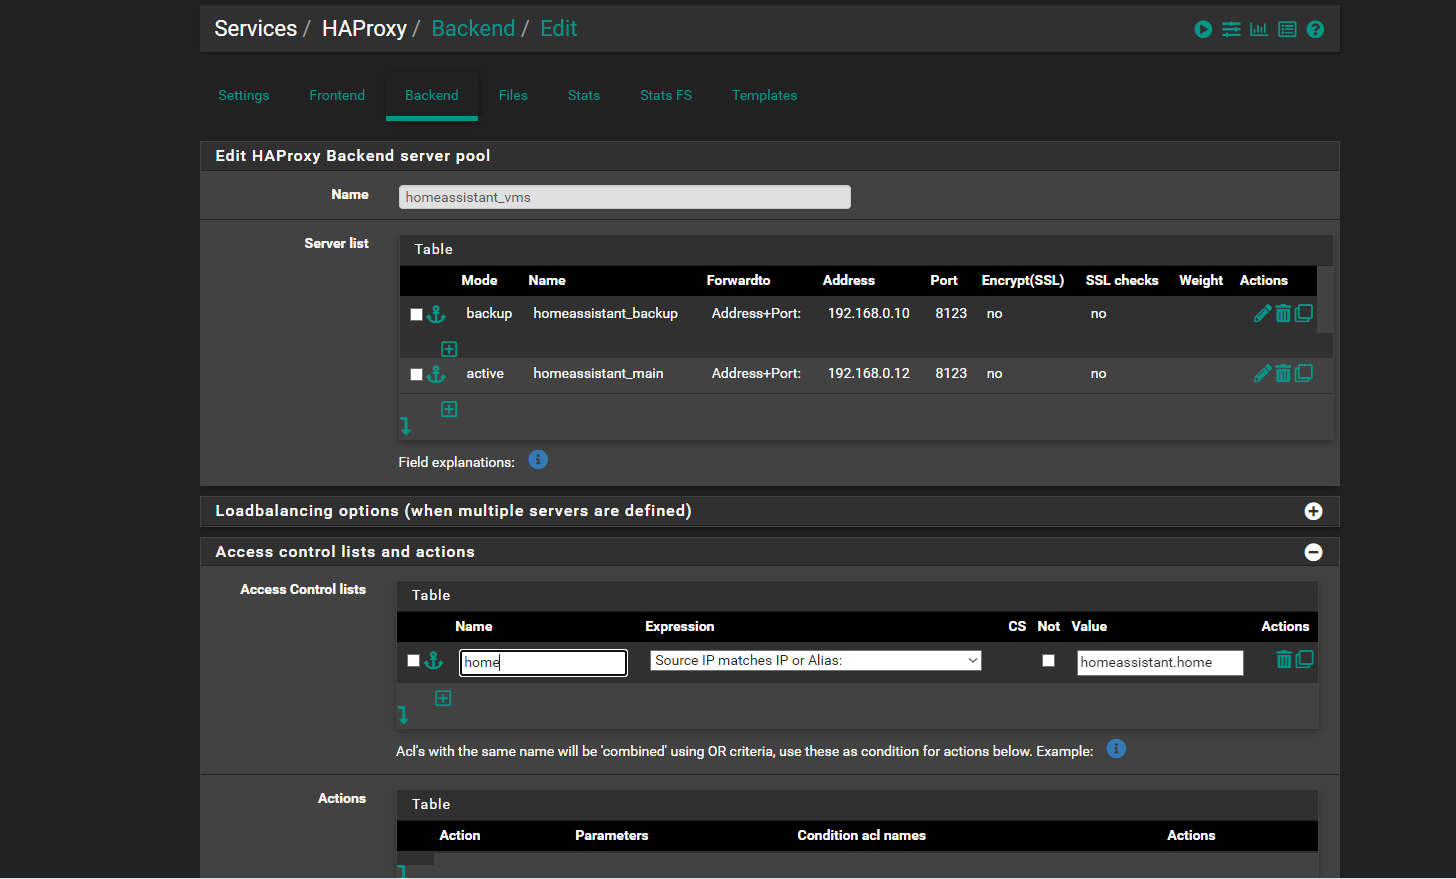Image resolution: width=1456 pixels, height=879 pixels.
Task: Expand the Loadbalancing options section
Action: [x=1314, y=511]
